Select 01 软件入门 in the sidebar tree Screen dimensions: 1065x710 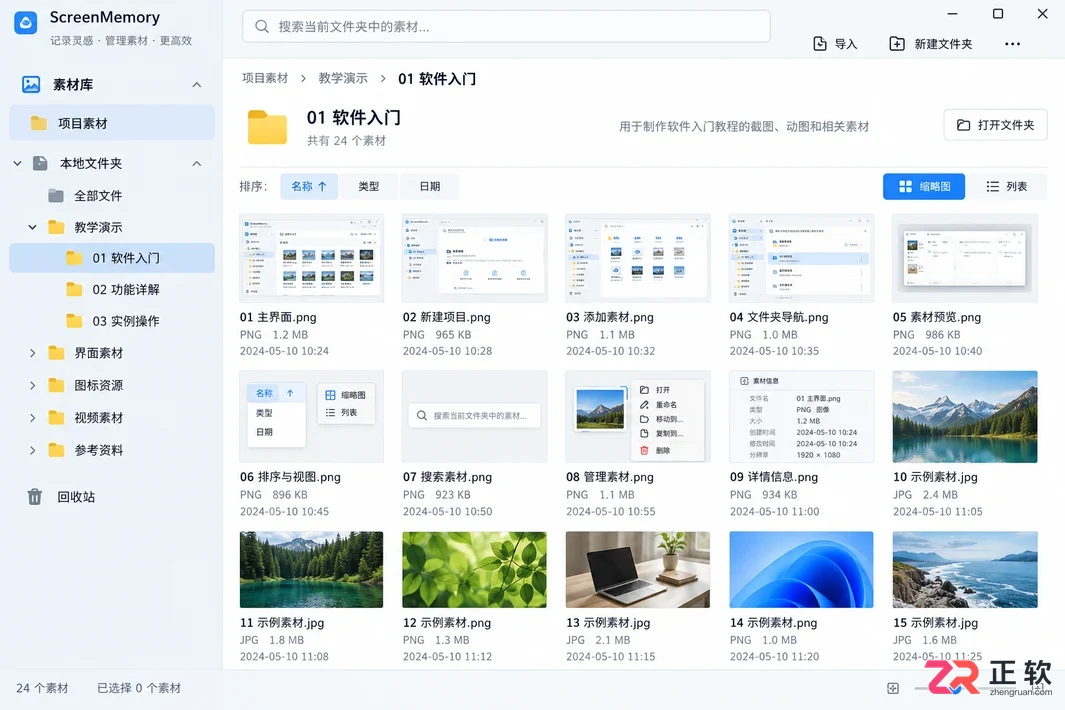tap(112, 258)
